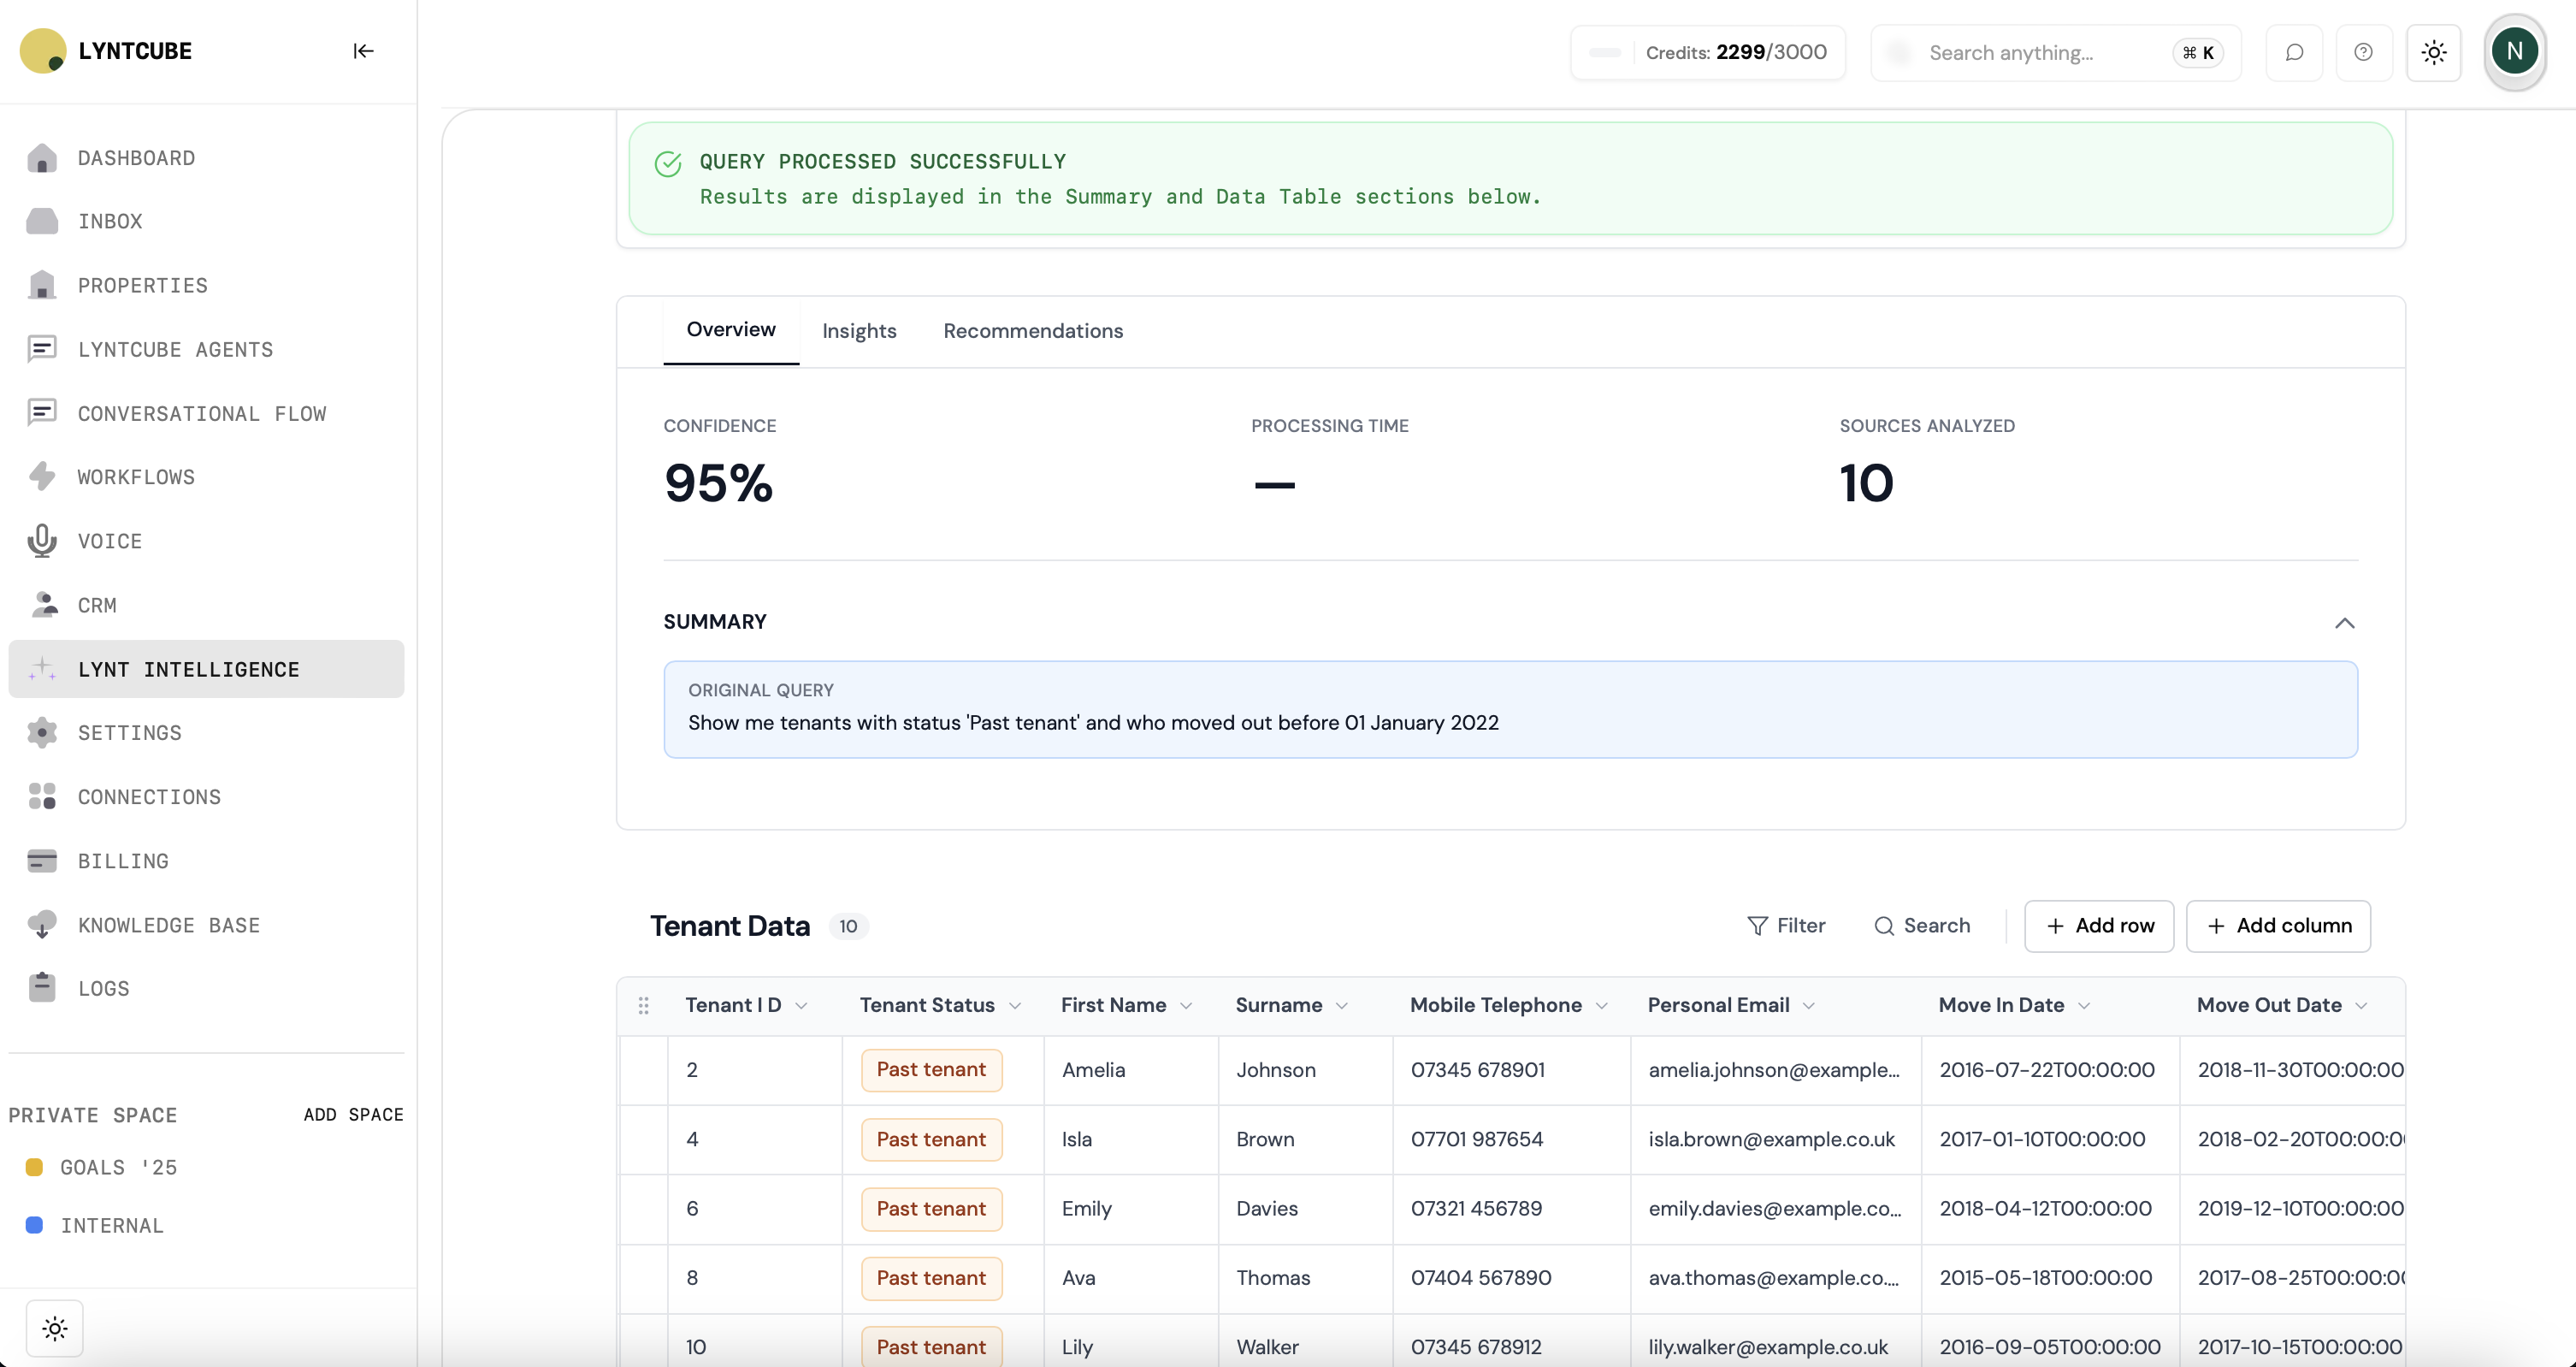Open Workflows lightning bolt item

[136, 477]
